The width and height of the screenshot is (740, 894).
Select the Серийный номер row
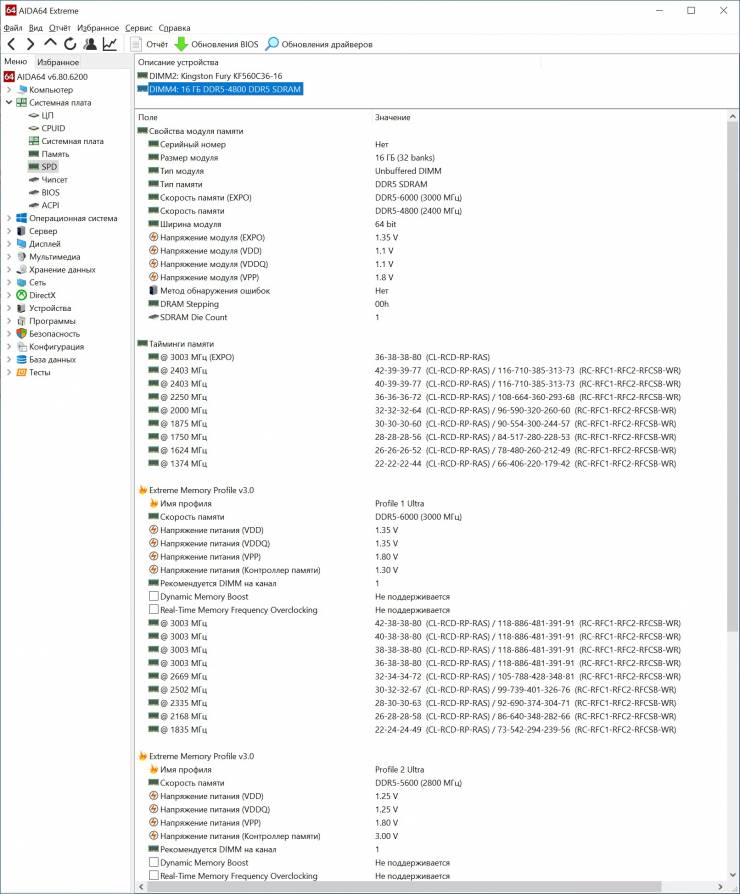(430, 144)
